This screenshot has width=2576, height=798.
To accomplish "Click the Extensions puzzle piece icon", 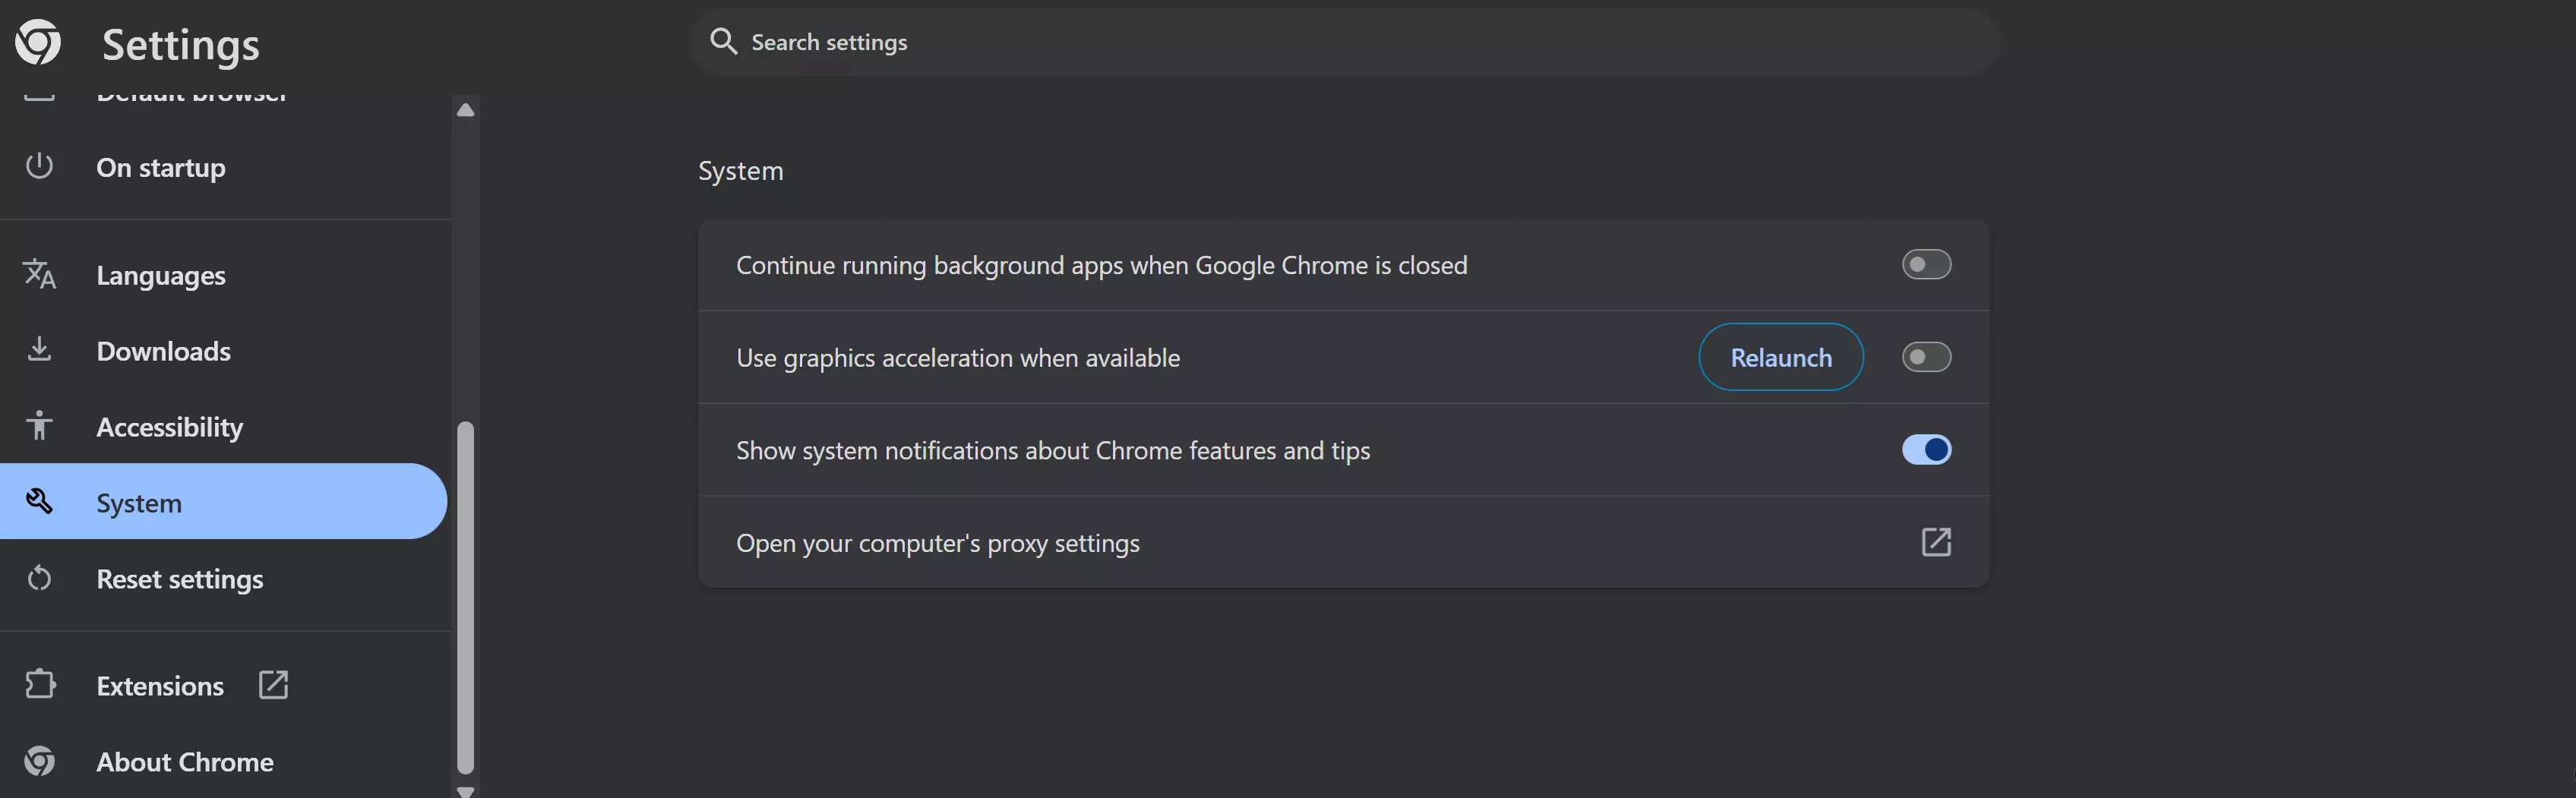I will tap(39, 685).
